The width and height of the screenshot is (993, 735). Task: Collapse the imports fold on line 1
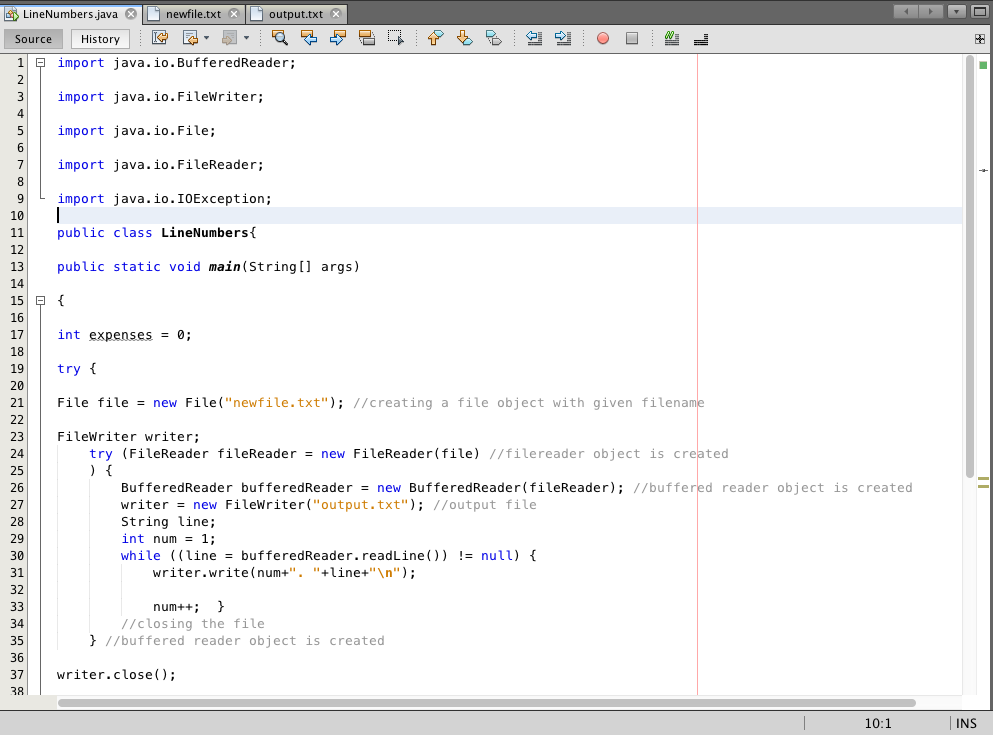pyautogui.click(x=41, y=63)
